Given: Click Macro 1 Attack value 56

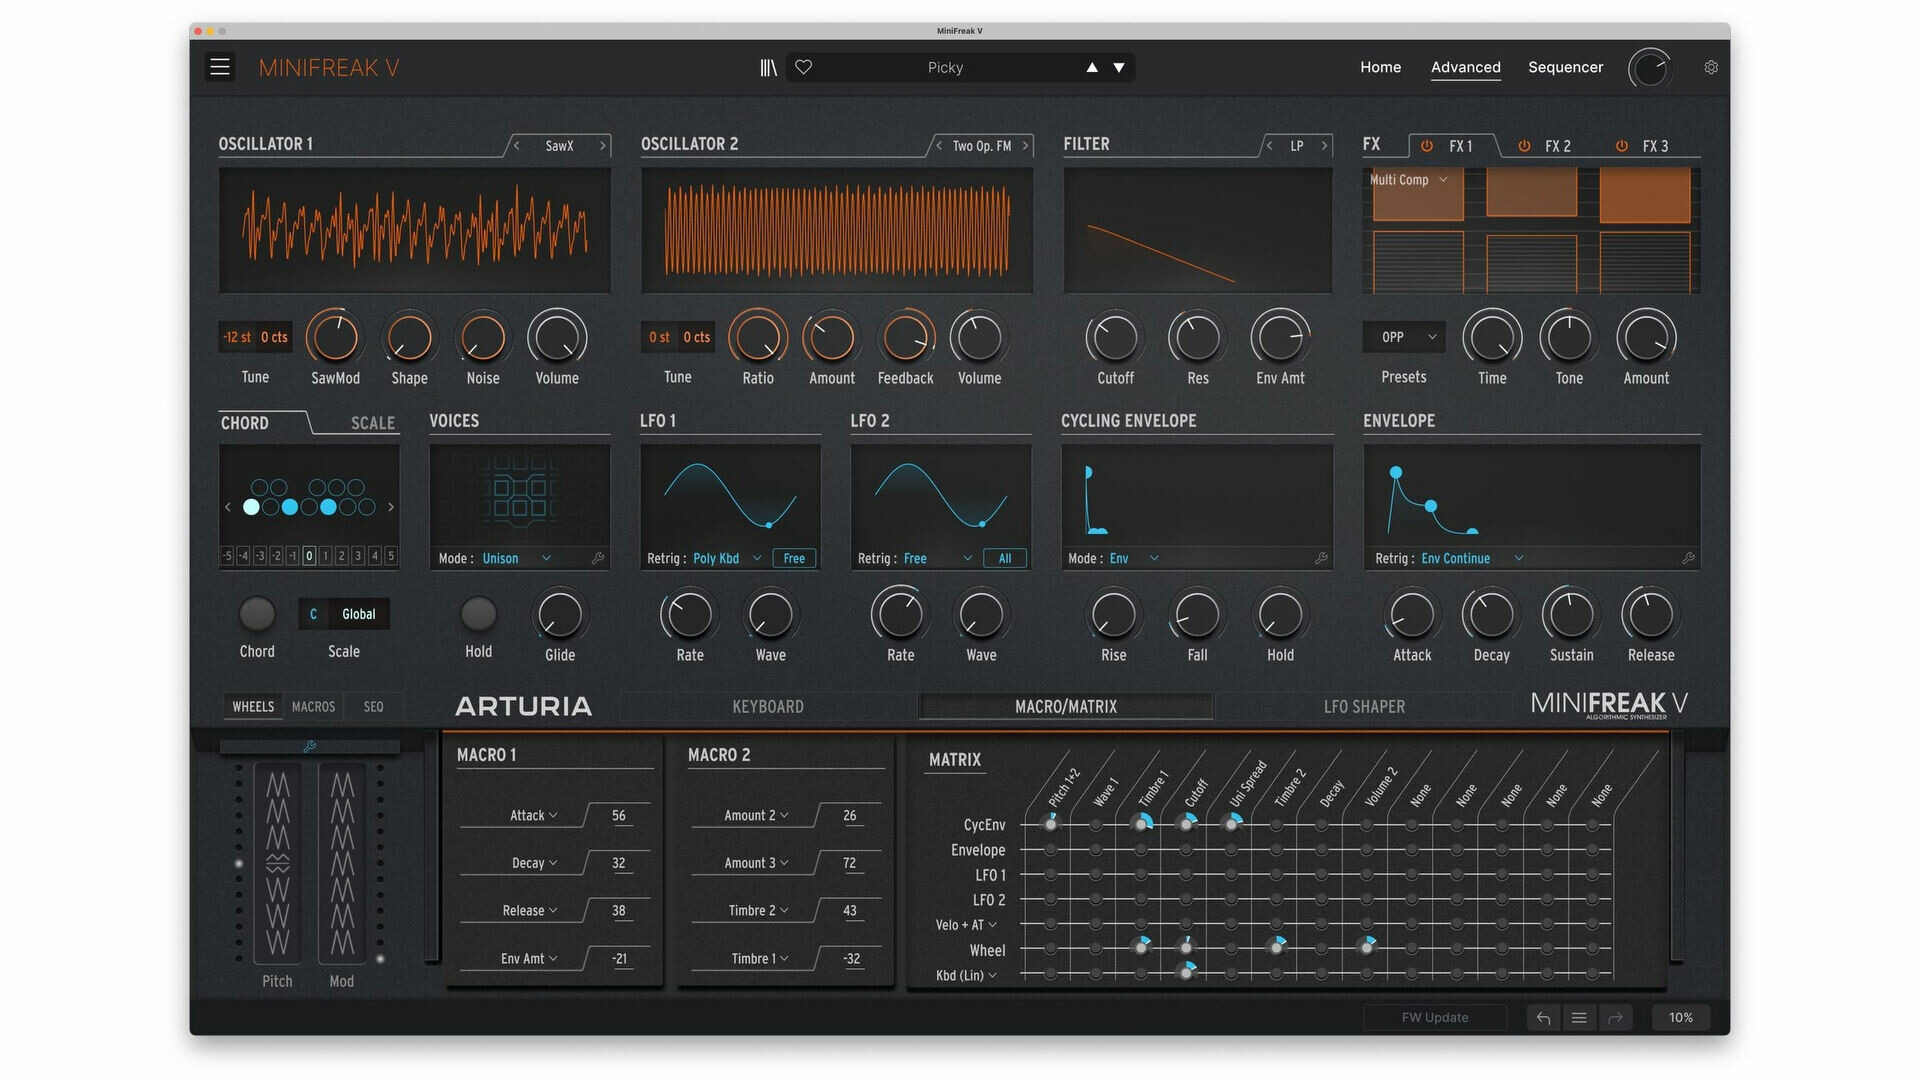Looking at the screenshot, I should click(619, 816).
